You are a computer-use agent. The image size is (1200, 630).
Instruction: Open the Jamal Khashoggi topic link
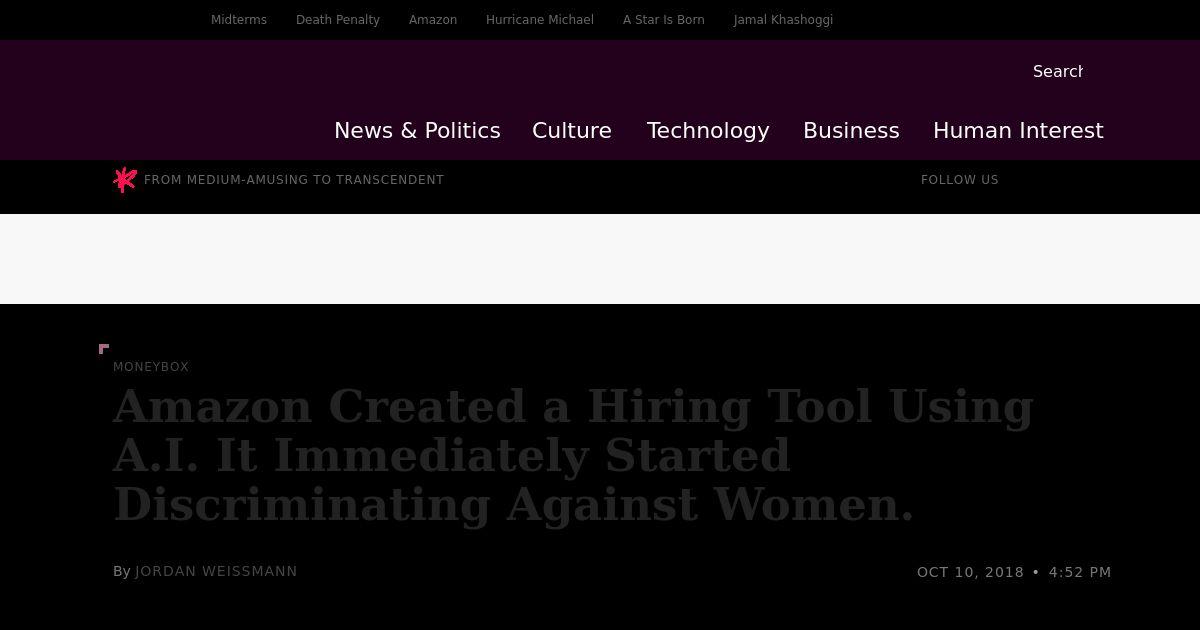(783, 20)
